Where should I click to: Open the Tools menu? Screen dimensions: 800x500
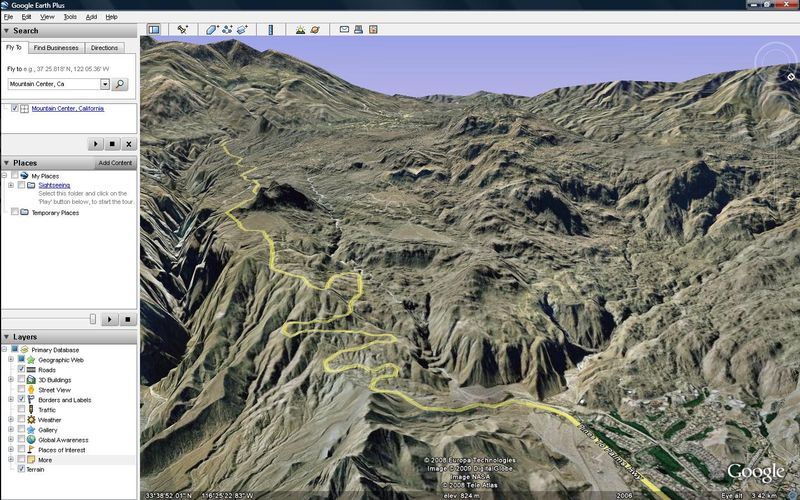[x=70, y=17]
